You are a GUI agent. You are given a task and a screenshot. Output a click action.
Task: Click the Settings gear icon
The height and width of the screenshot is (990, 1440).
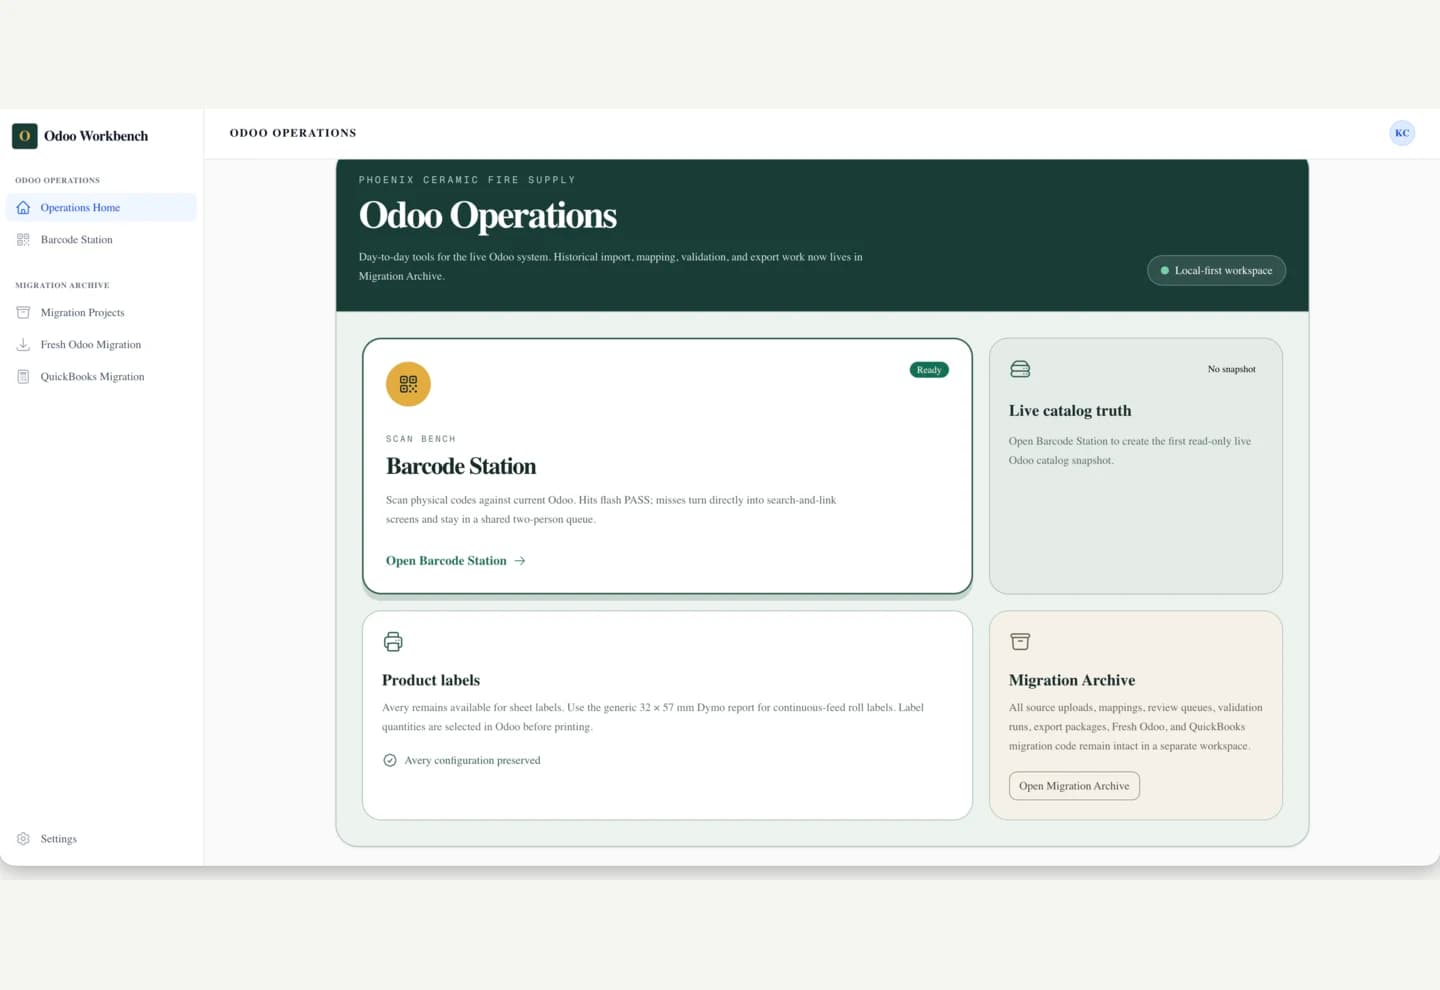(x=23, y=839)
